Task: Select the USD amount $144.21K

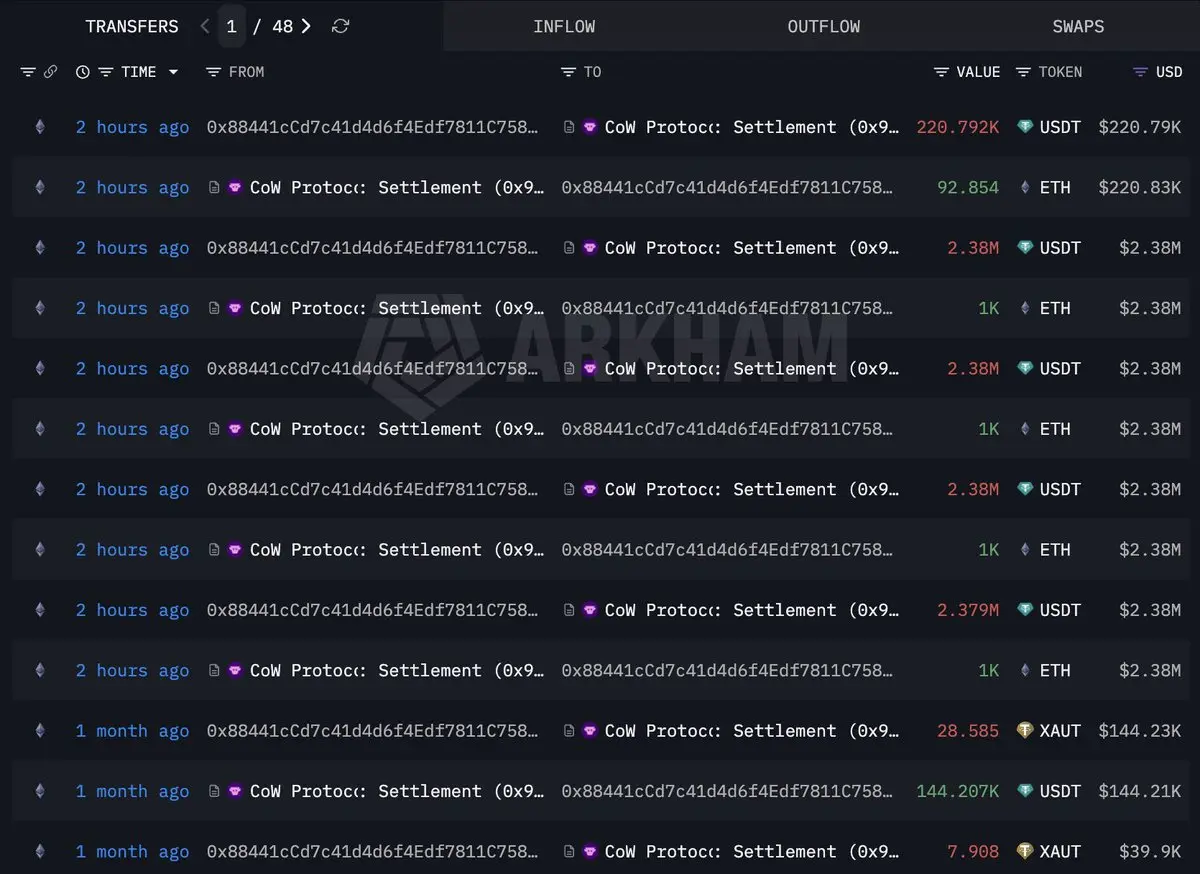Action: (1139, 791)
